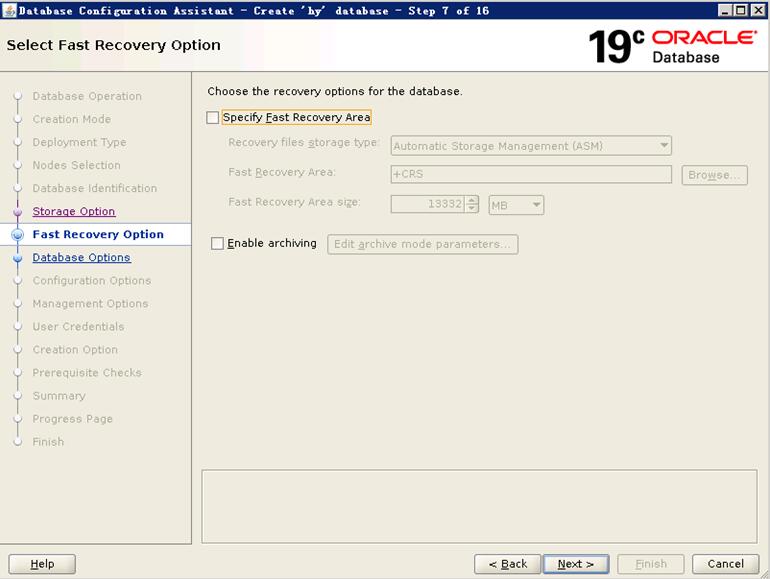Click the Back button
Viewport: 770px width, 579px height.
click(508, 564)
